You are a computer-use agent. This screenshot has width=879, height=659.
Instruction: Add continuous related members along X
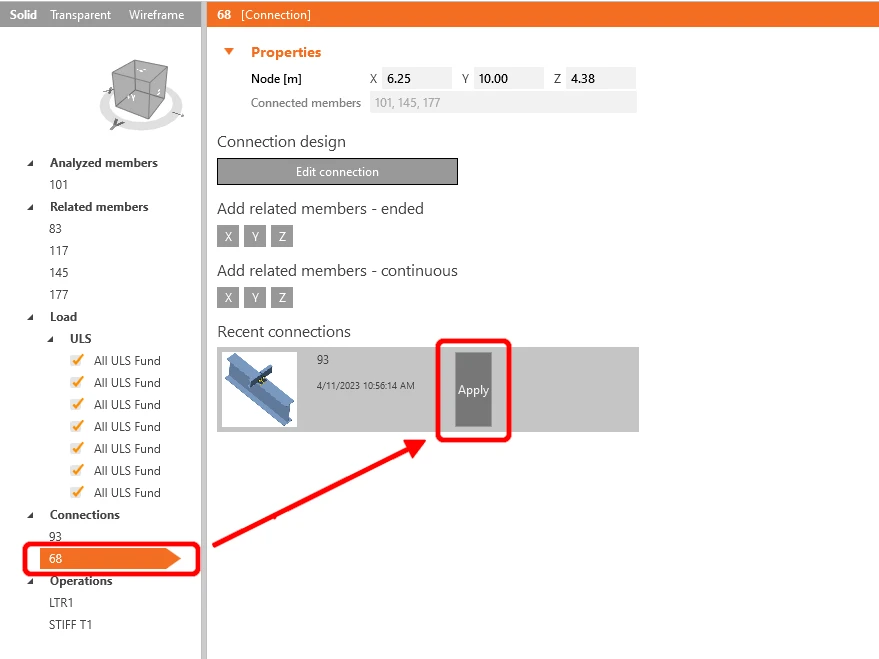(228, 298)
